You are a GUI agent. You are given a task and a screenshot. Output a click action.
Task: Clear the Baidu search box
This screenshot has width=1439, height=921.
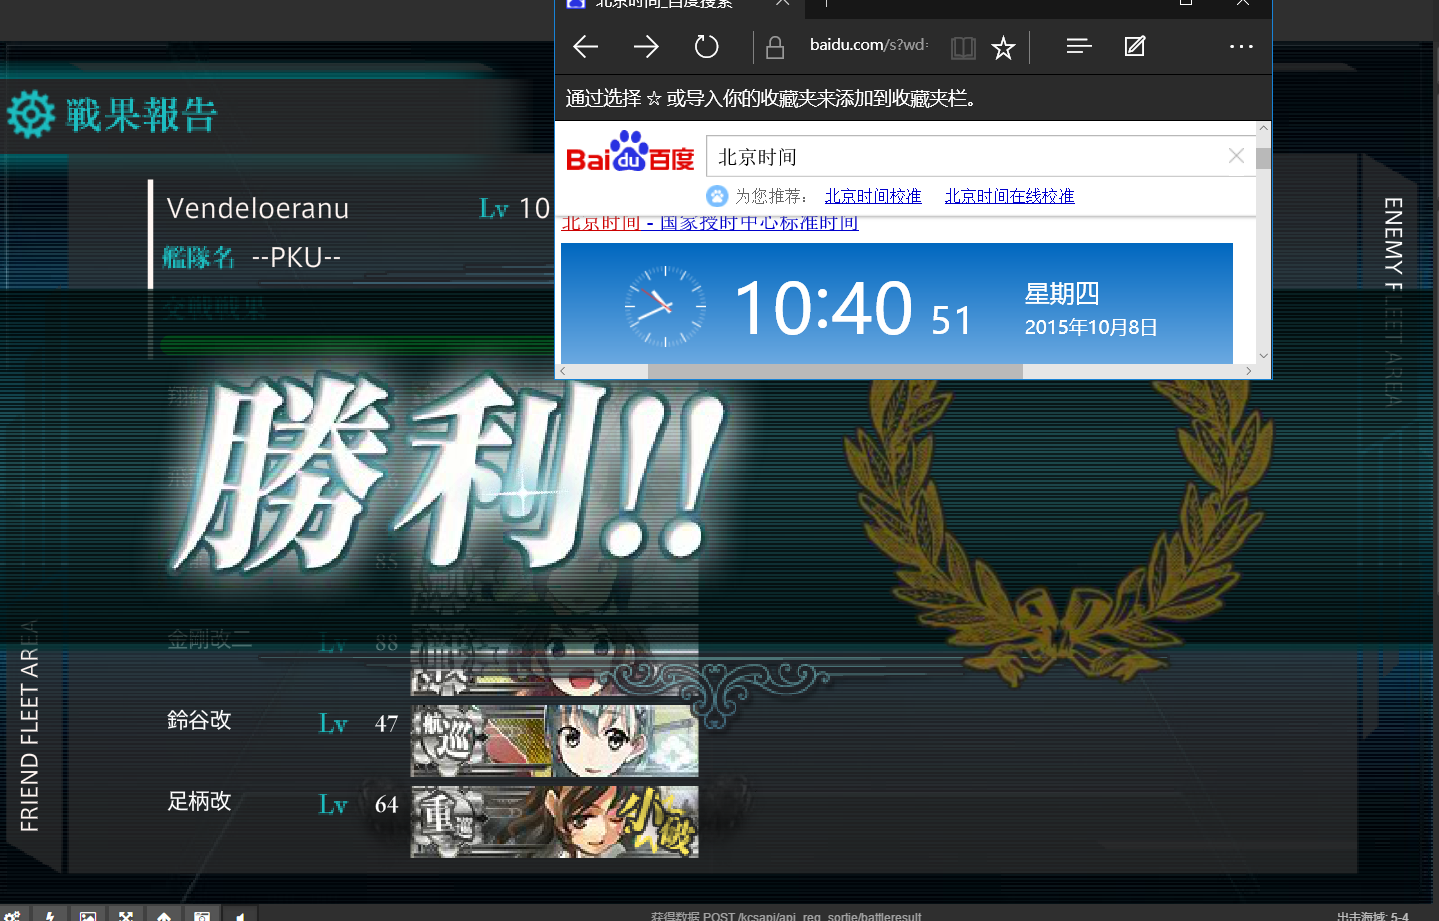(x=1236, y=156)
